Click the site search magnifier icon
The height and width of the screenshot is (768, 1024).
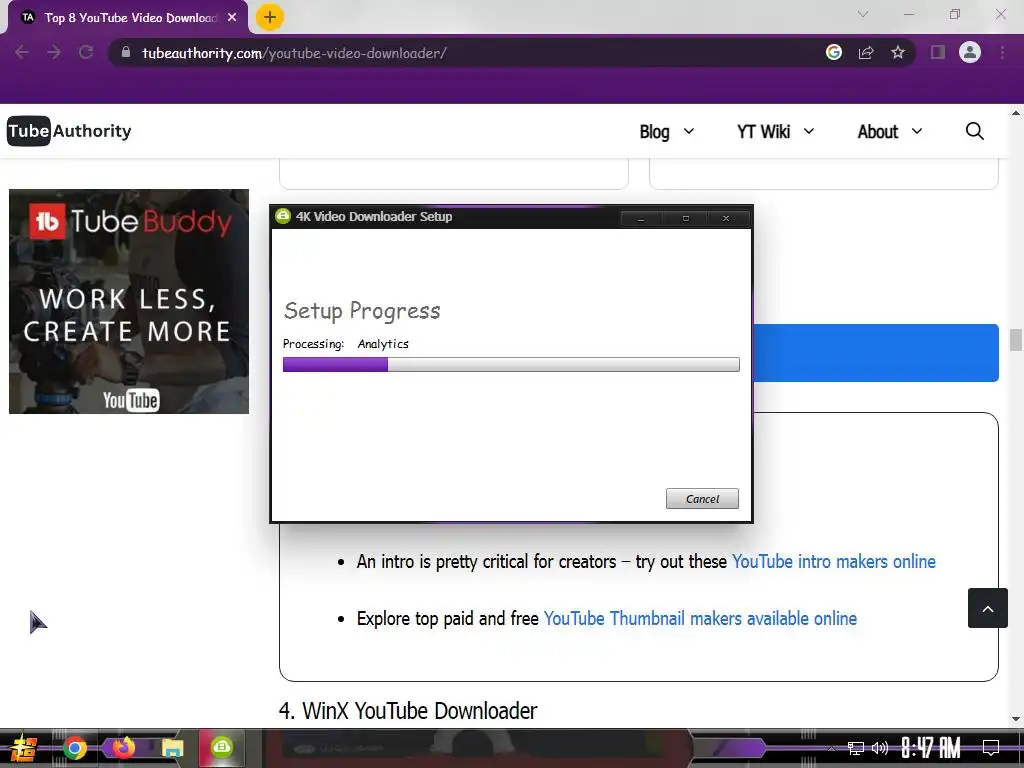(x=974, y=131)
